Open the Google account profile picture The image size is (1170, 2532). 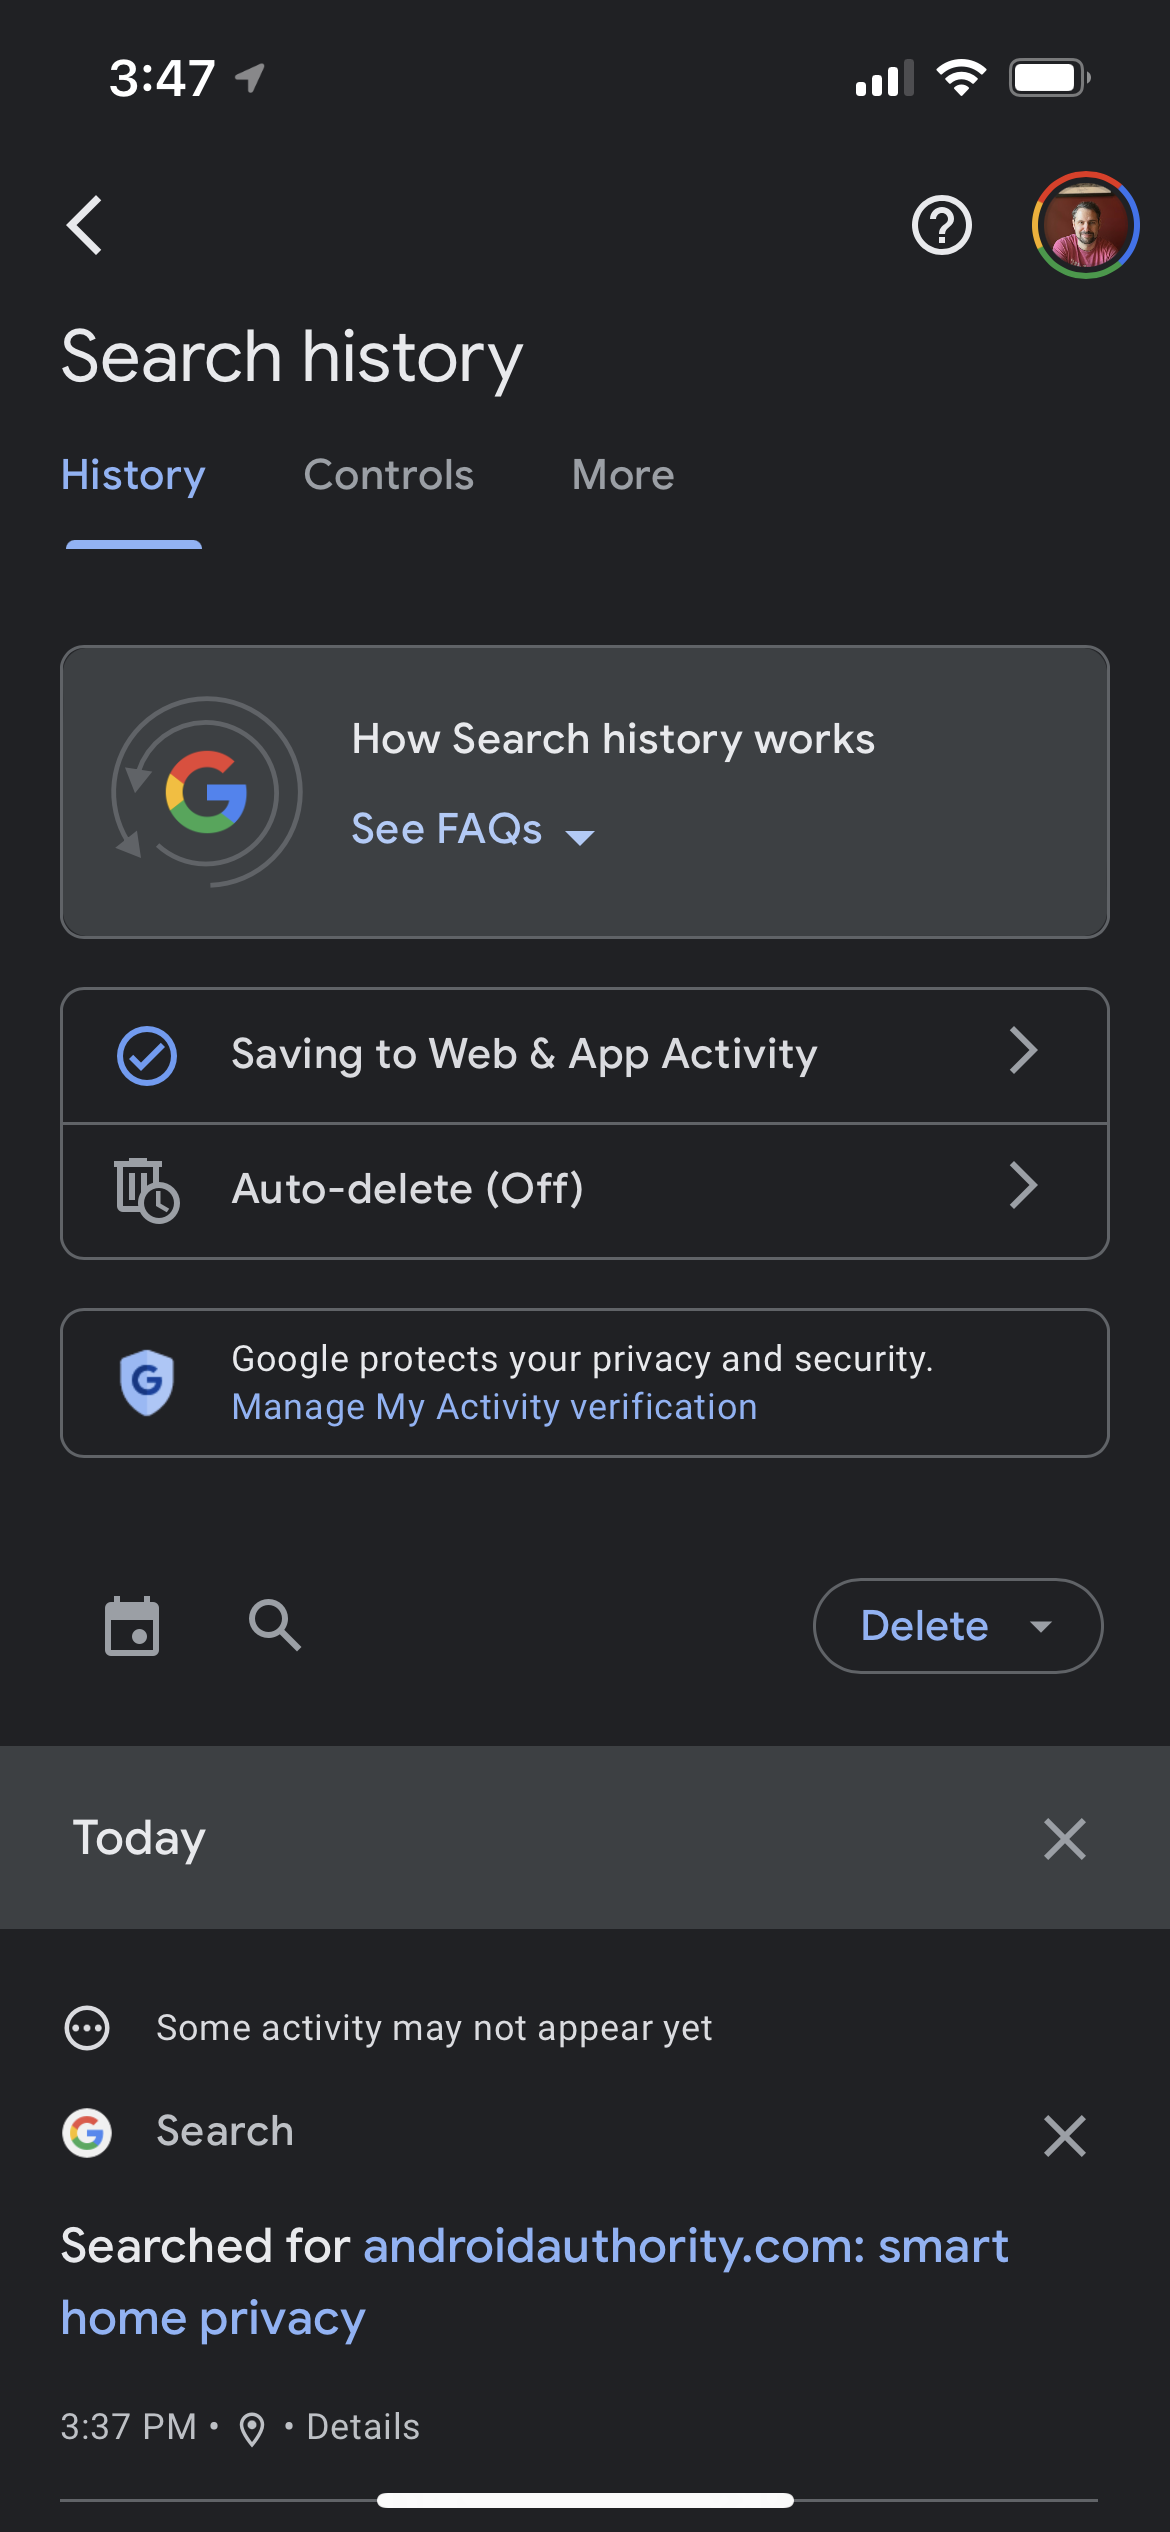tap(1085, 225)
